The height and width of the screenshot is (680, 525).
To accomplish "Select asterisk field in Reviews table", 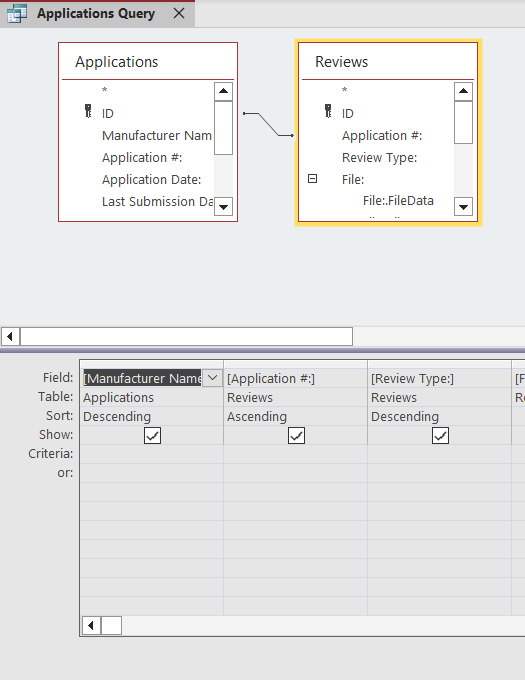I will [345, 90].
